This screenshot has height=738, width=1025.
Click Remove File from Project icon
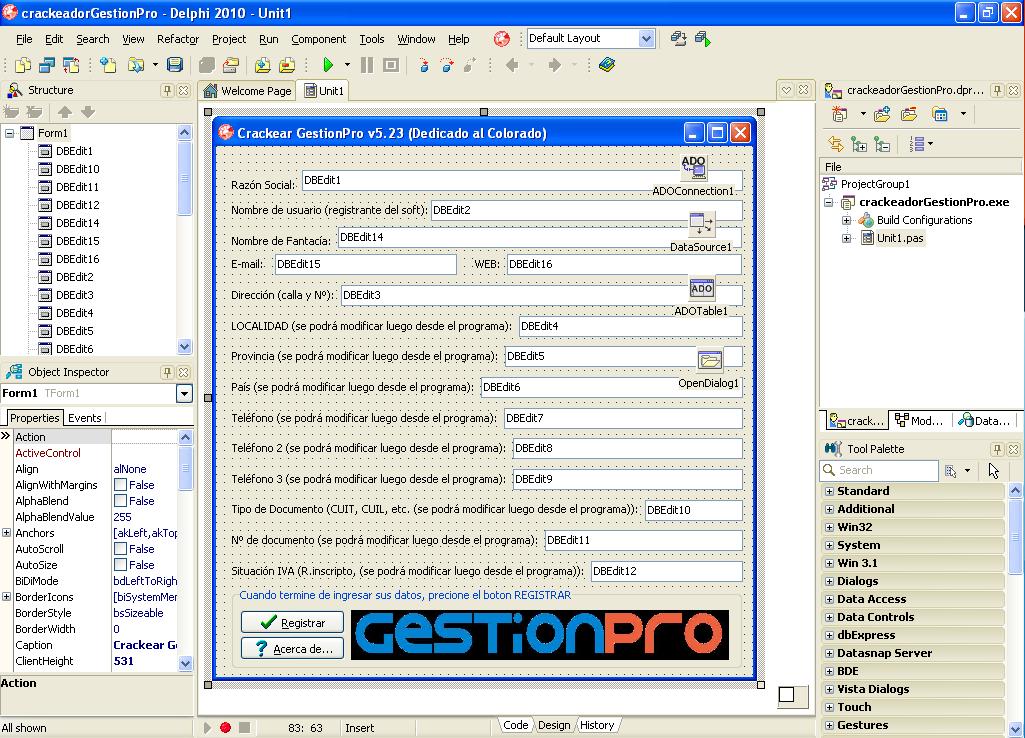[x=287, y=65]
